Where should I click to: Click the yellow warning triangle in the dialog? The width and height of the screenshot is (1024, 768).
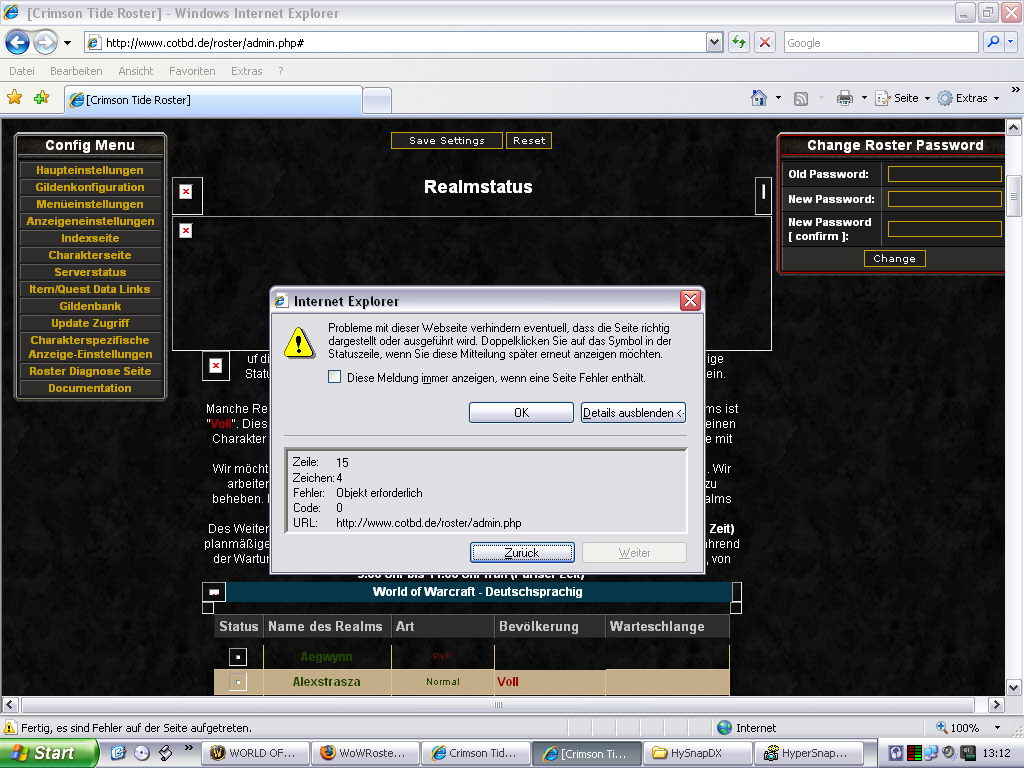pos(300,343)
